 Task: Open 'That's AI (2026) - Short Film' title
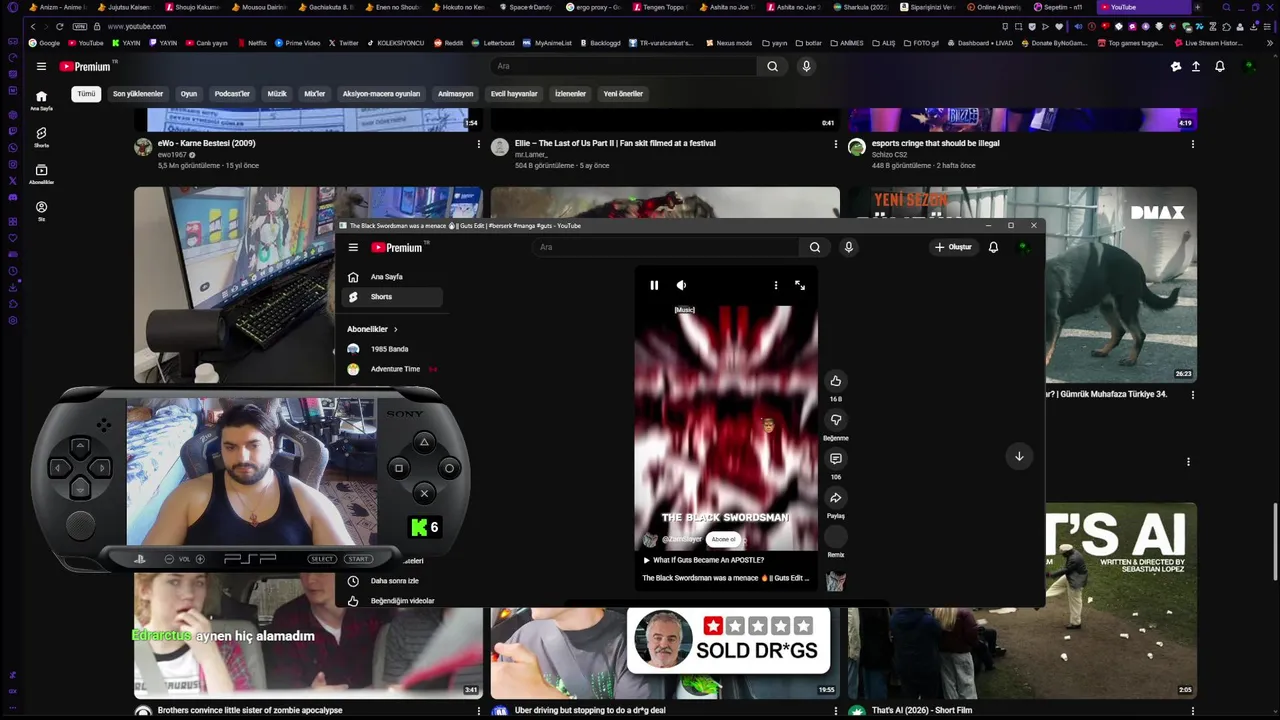(922, 711)
